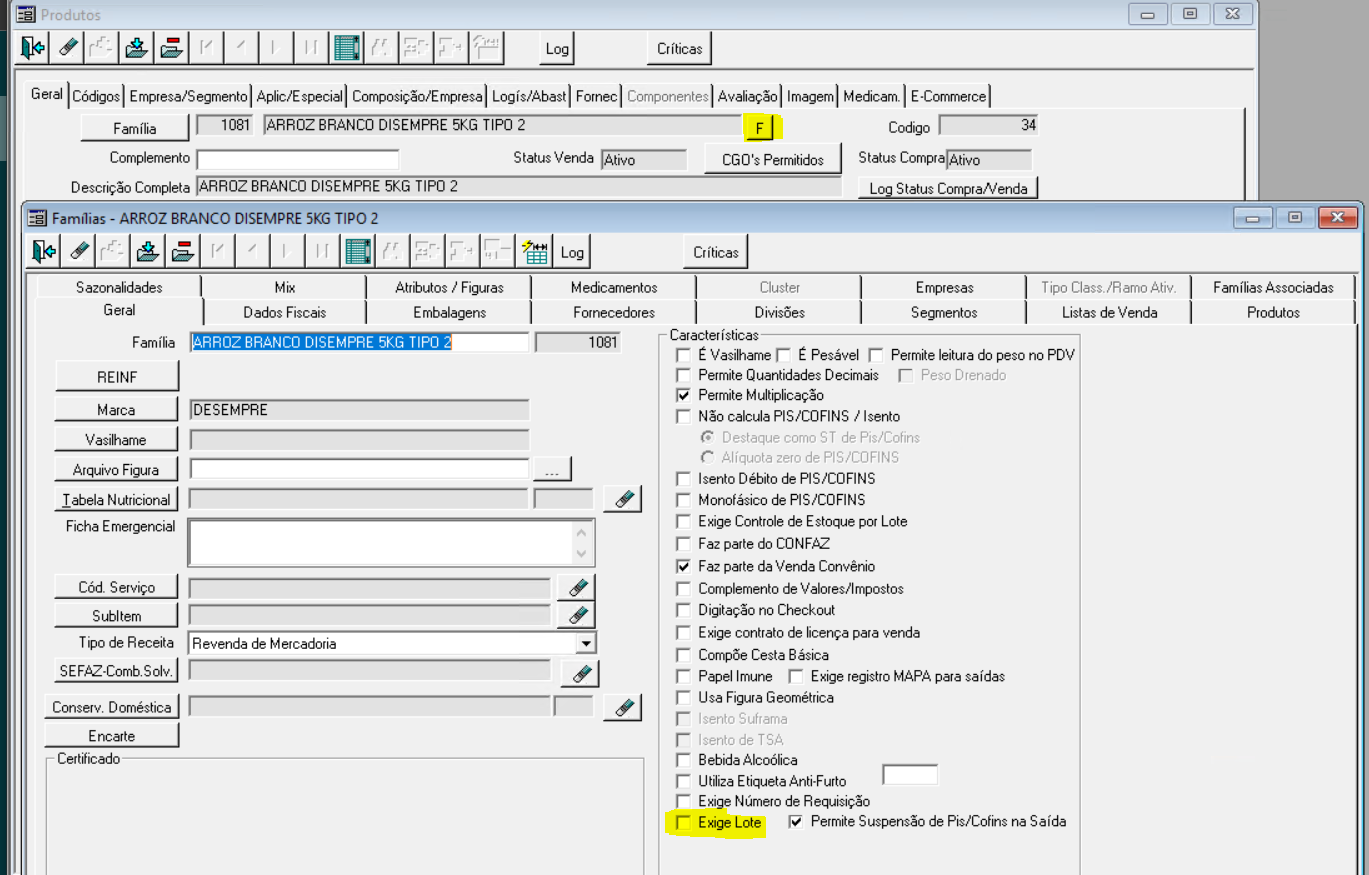Open Códigos tab in Produtos window
Screen dimensions: 1369x875
[97, 96]
